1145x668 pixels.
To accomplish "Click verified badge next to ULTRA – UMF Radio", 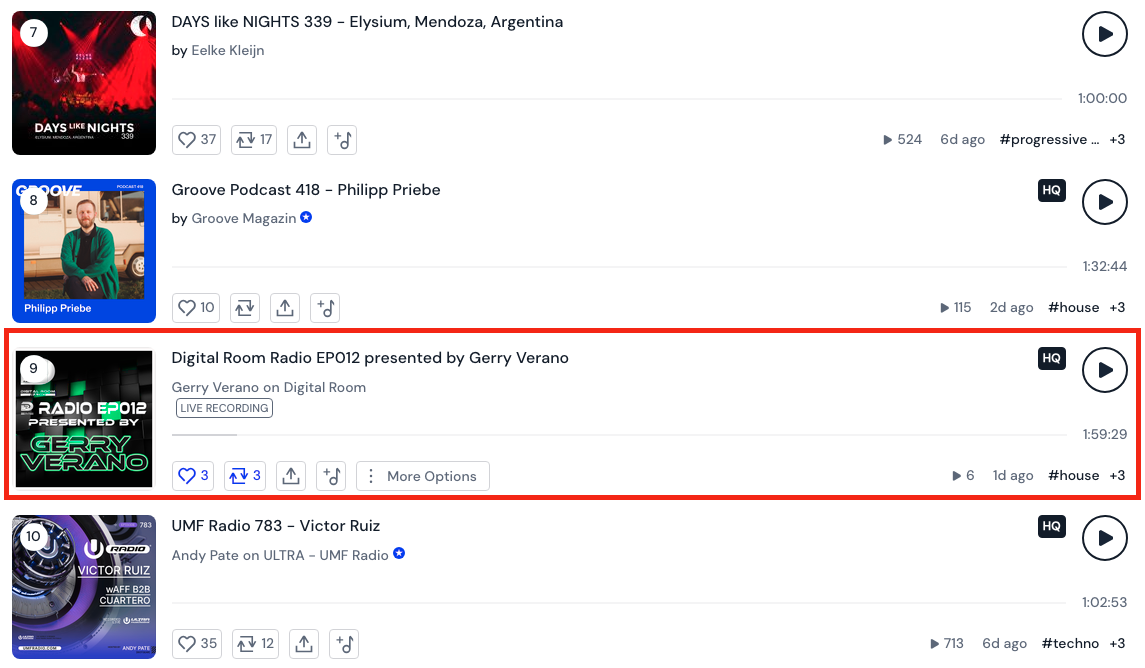I will tap(399, 553).
